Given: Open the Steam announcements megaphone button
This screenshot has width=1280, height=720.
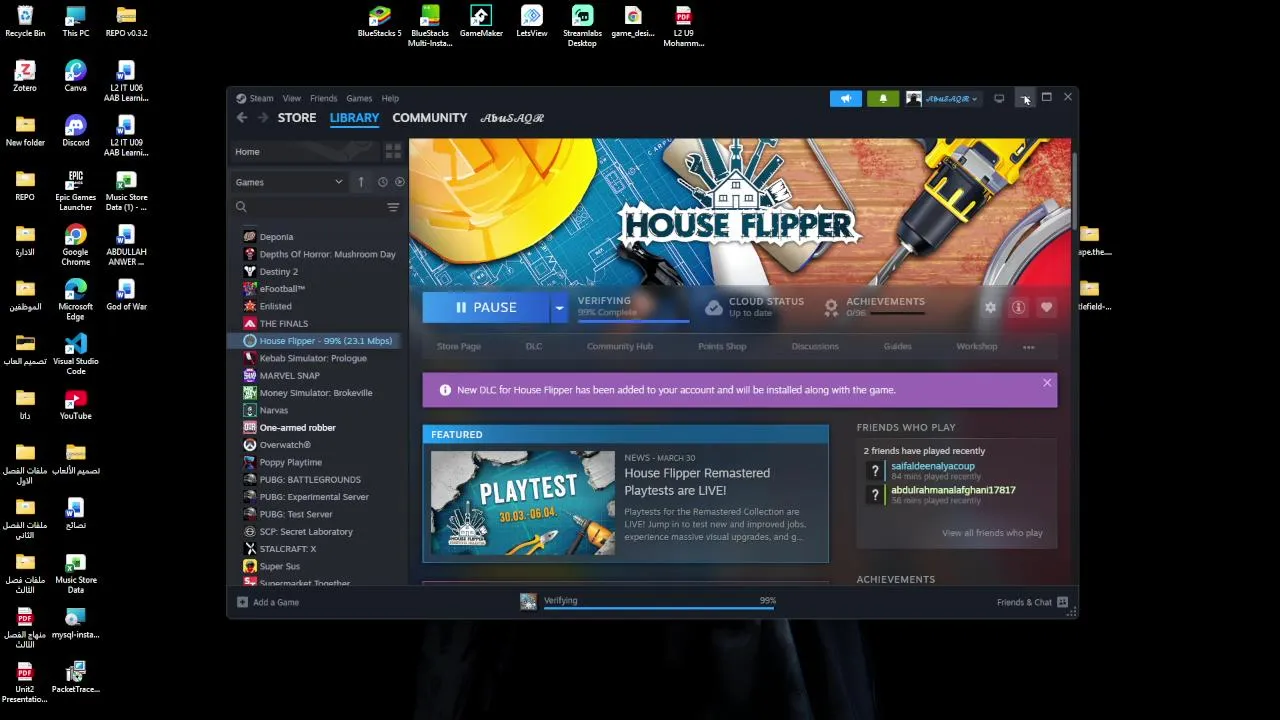Looking at the screenshot, I should [x=845, y=98].
